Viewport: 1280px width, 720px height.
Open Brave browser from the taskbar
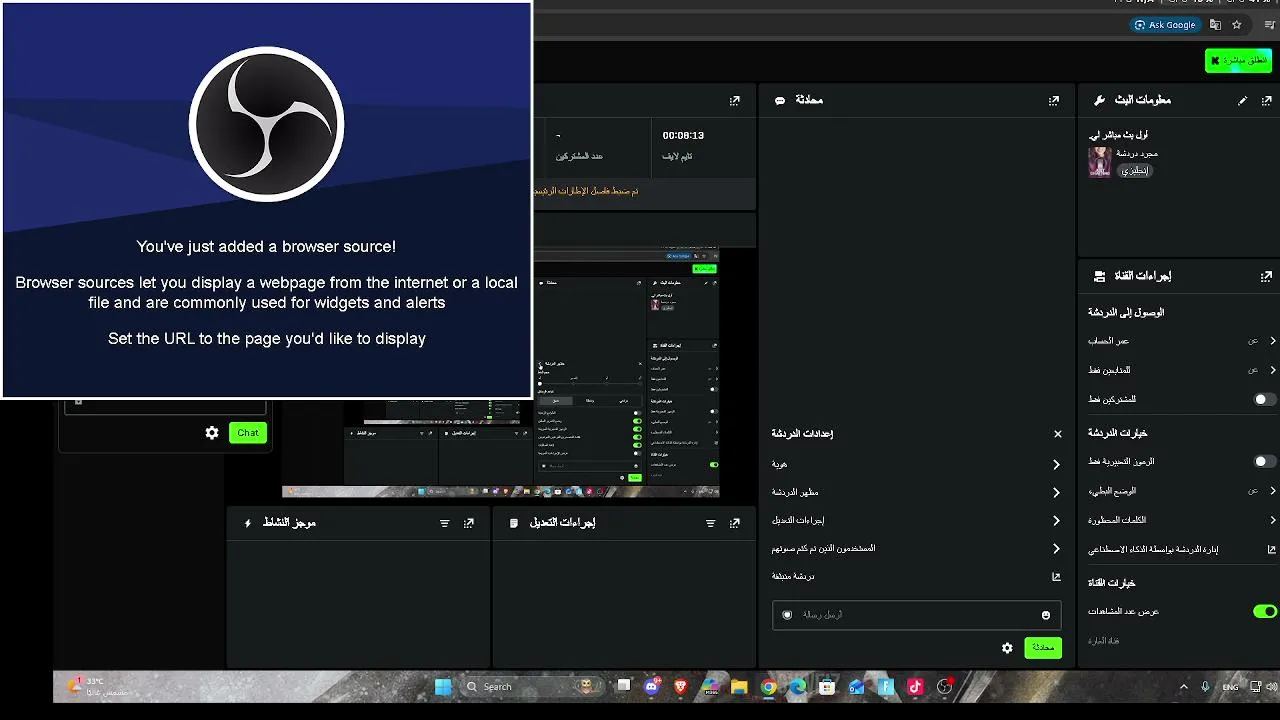tap(681, 687)
